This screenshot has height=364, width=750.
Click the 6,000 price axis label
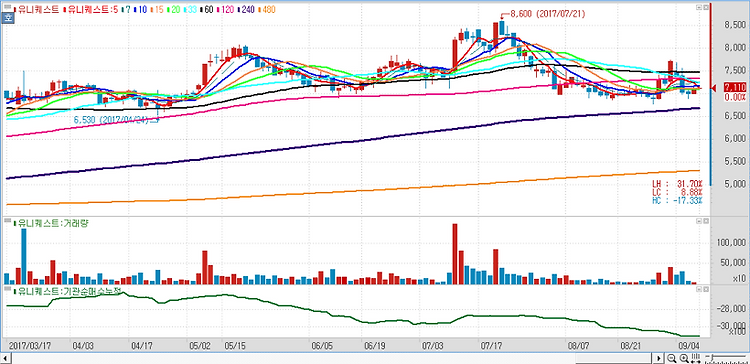(x=735, y=139)
